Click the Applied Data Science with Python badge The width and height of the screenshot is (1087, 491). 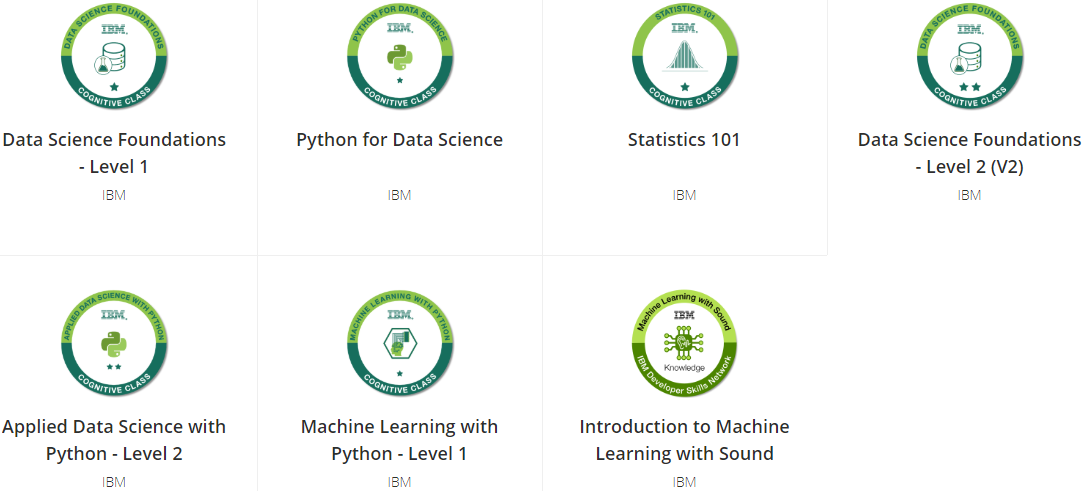pyautogui.click(x=114, y=344)
